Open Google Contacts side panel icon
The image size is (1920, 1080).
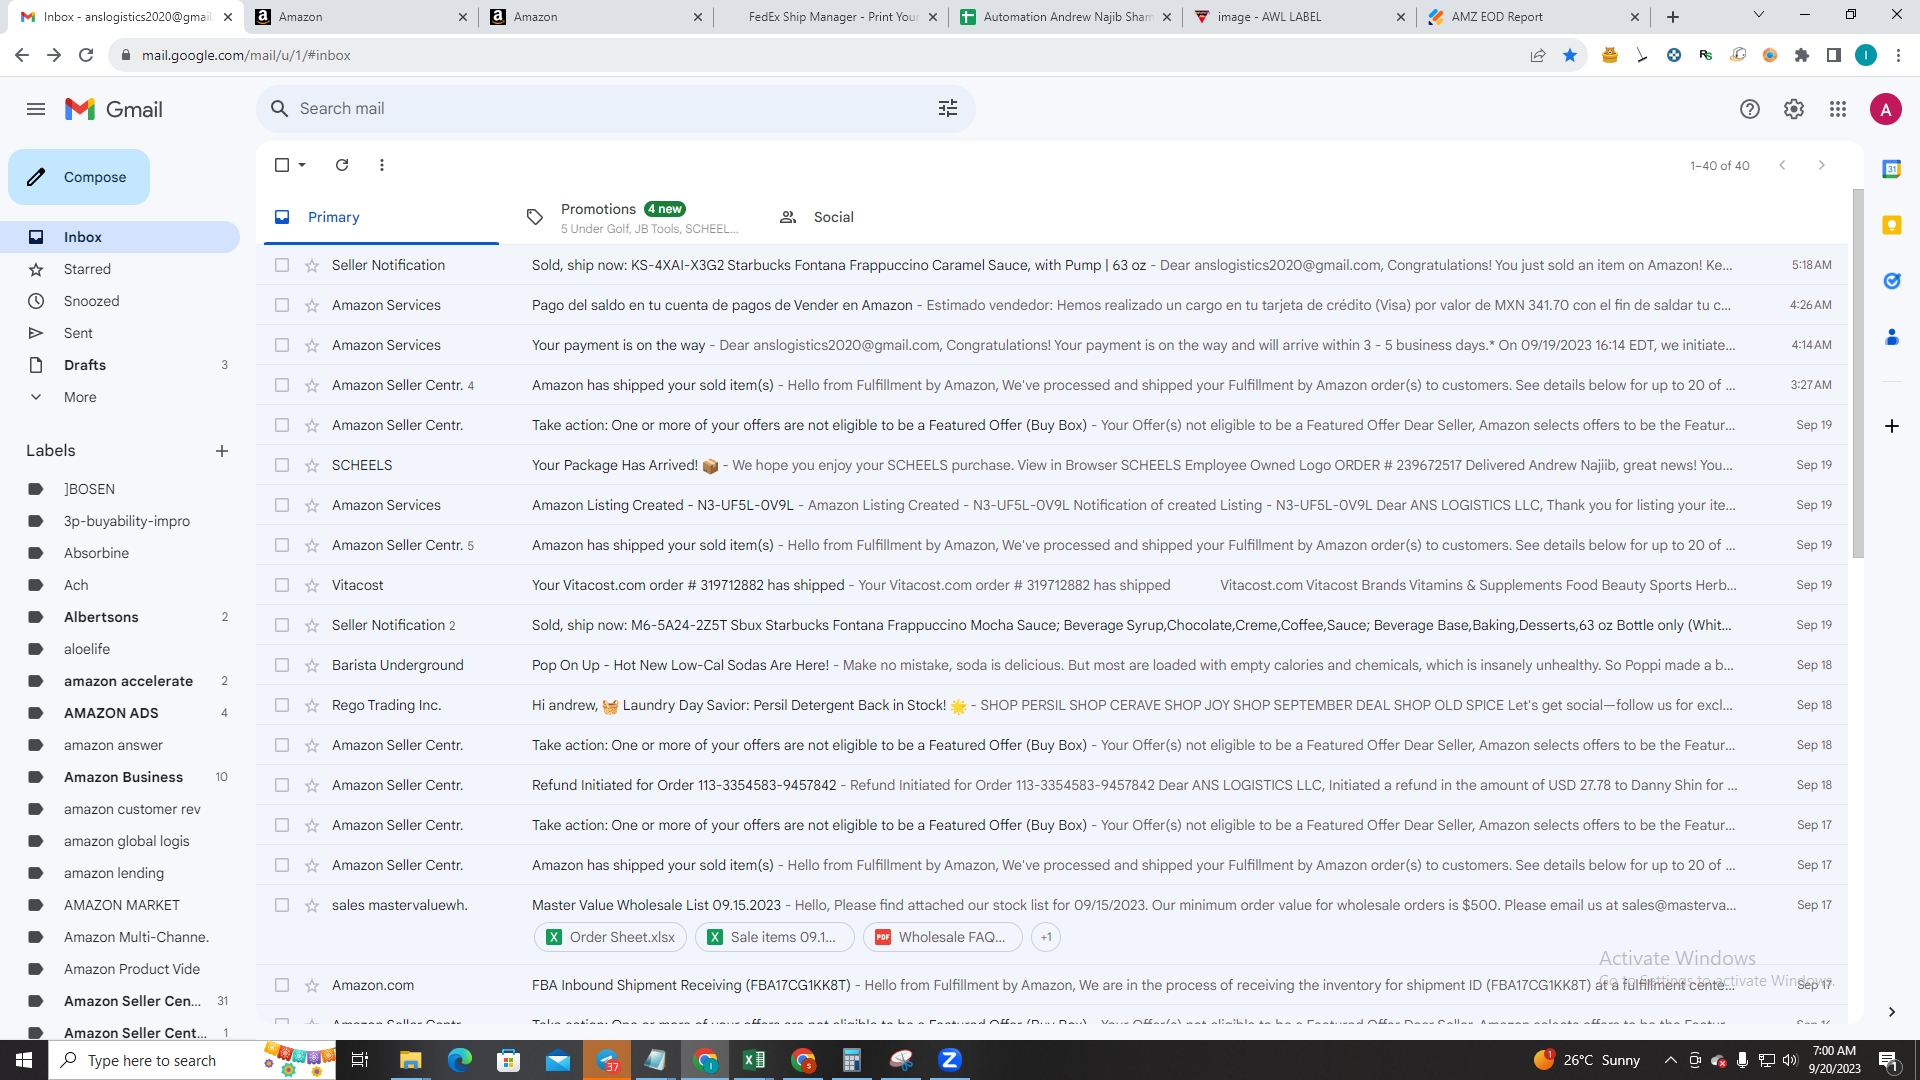coord(1892,337)
